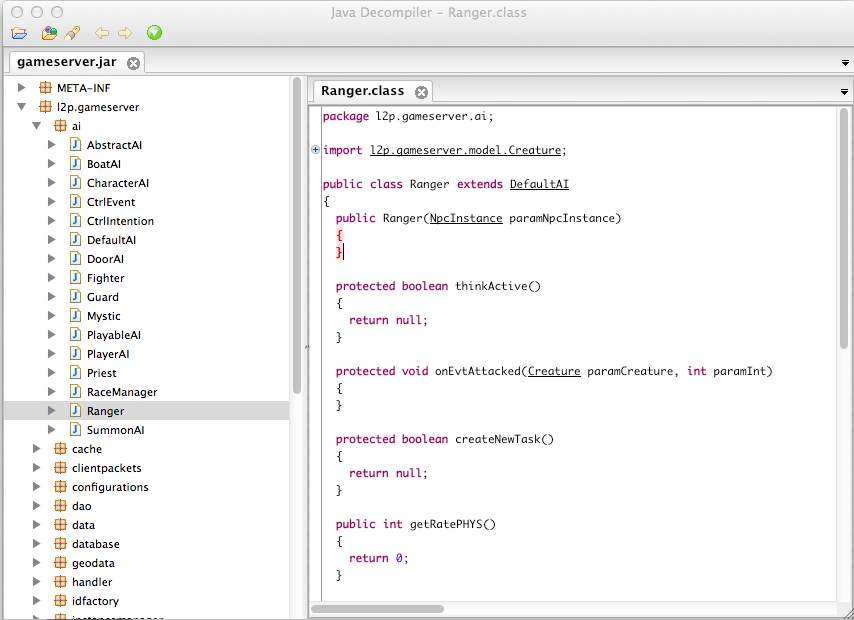Expand the handler package node

[x=36, y=582]
